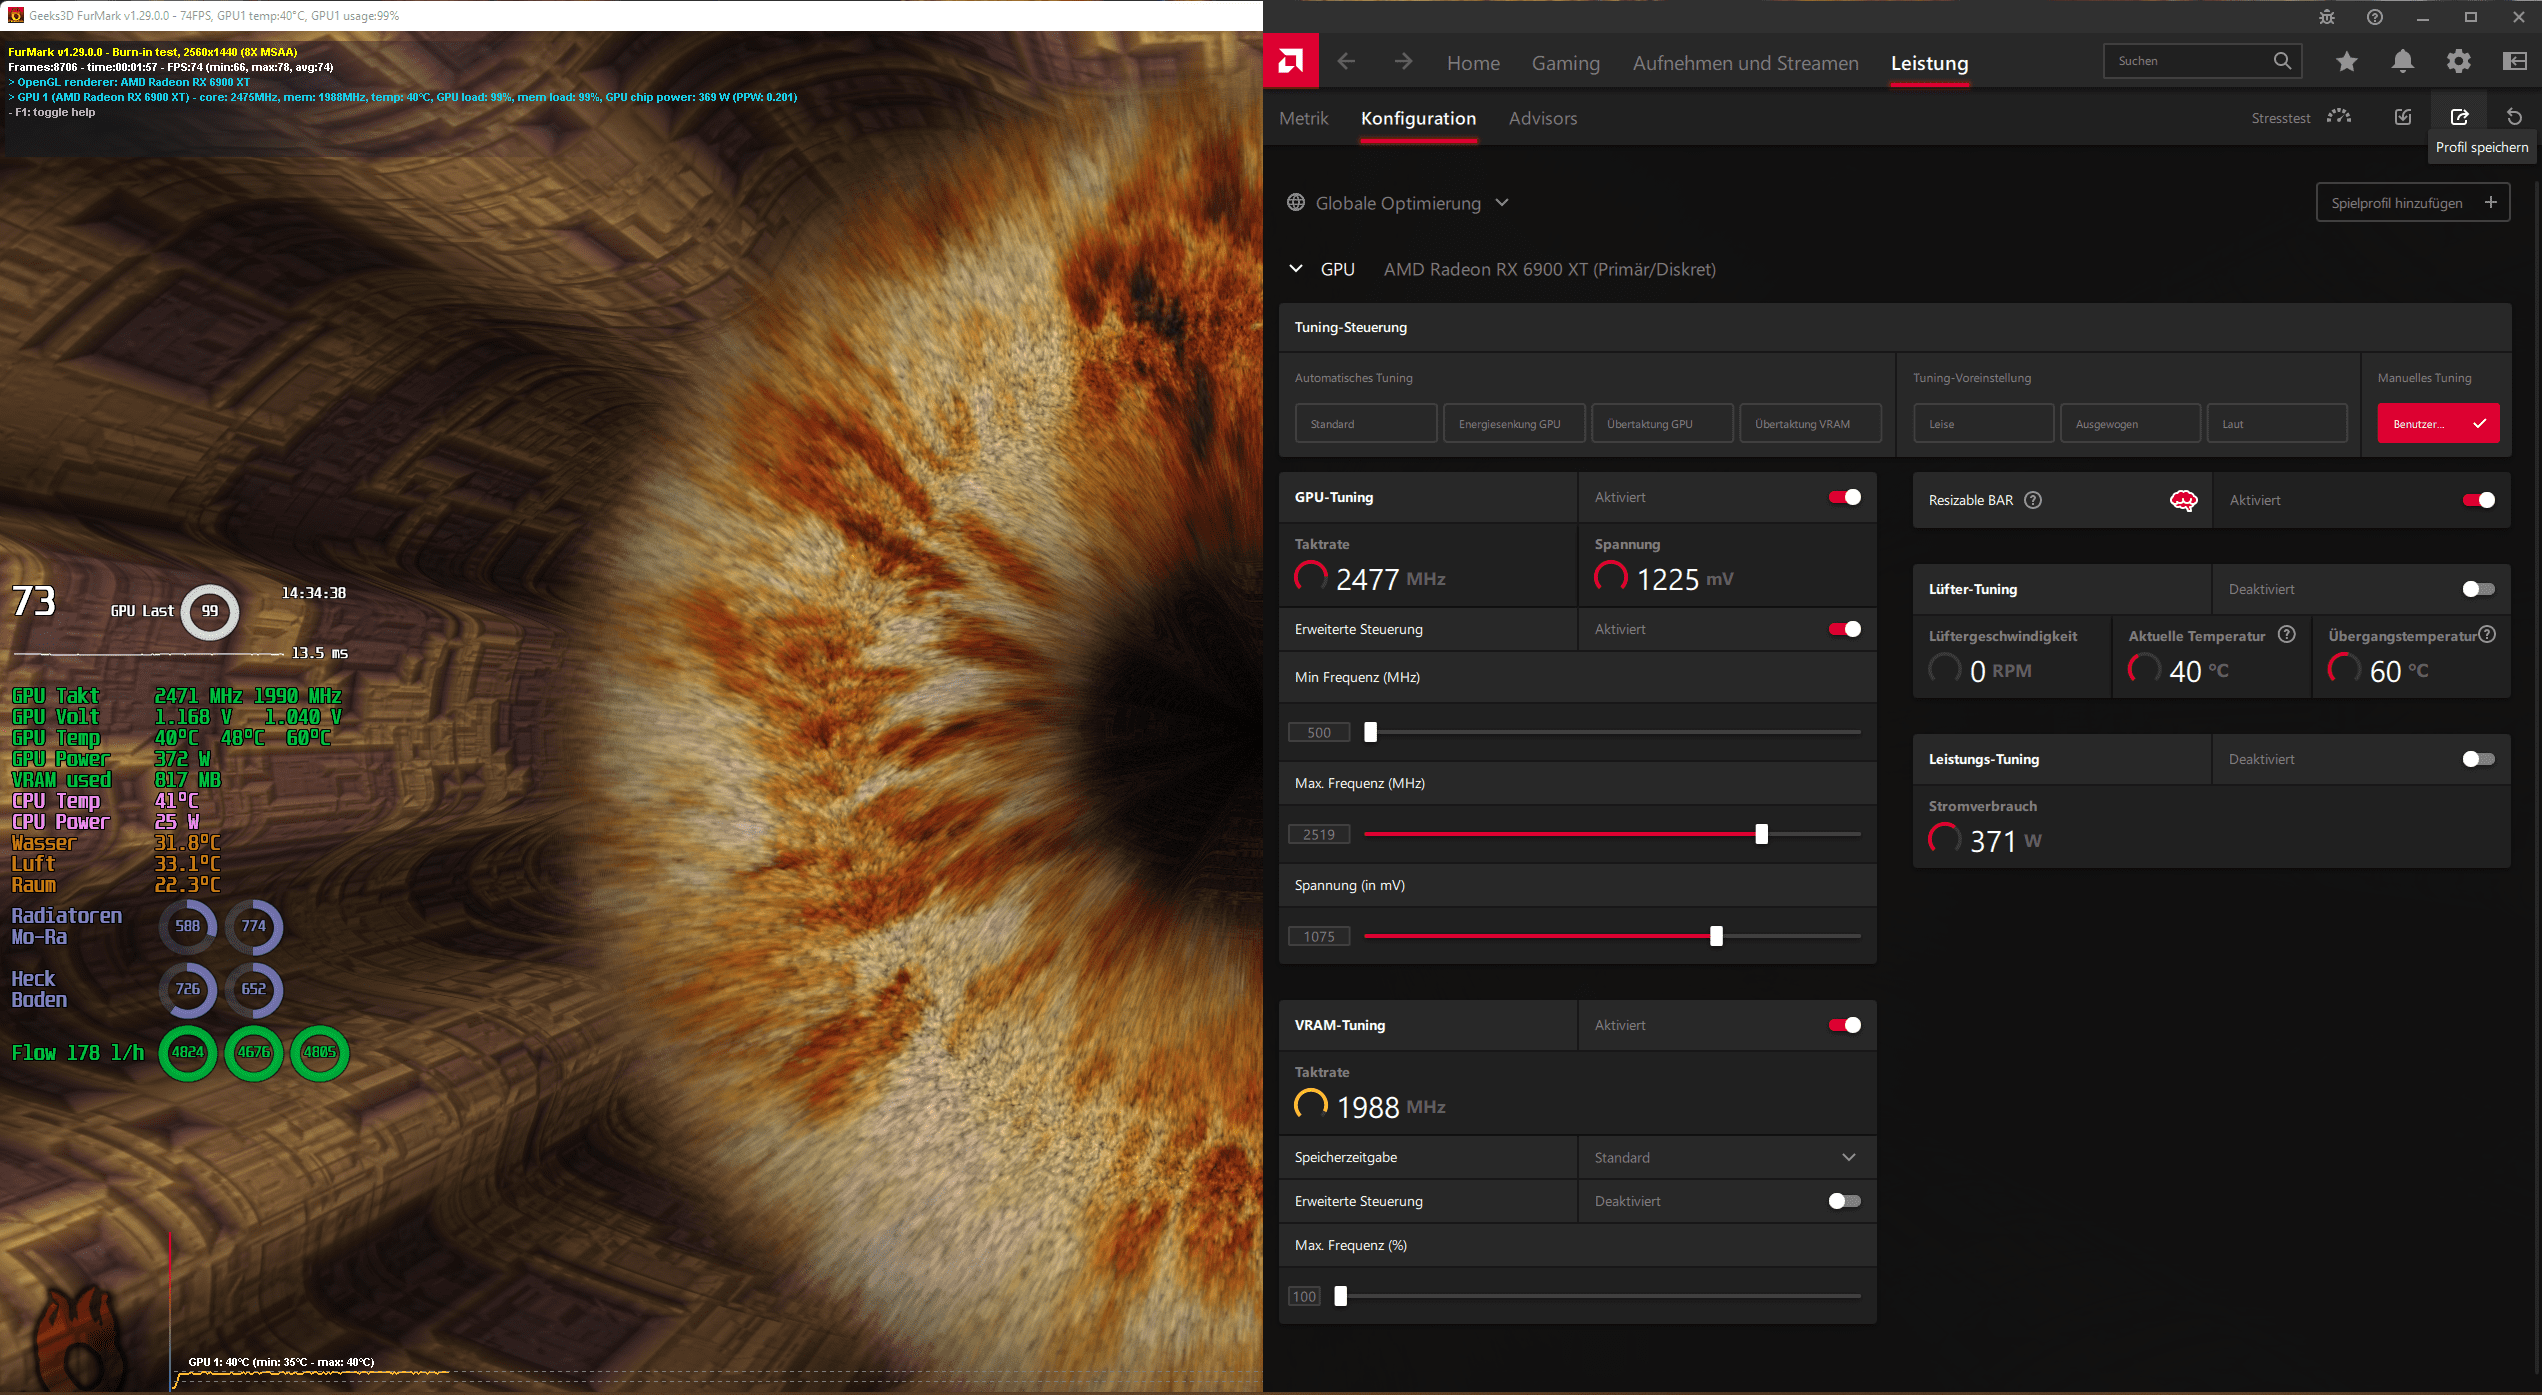Select the Konfiguration sub-tab
The image size is (2542, 1395).
point(1418,118)
